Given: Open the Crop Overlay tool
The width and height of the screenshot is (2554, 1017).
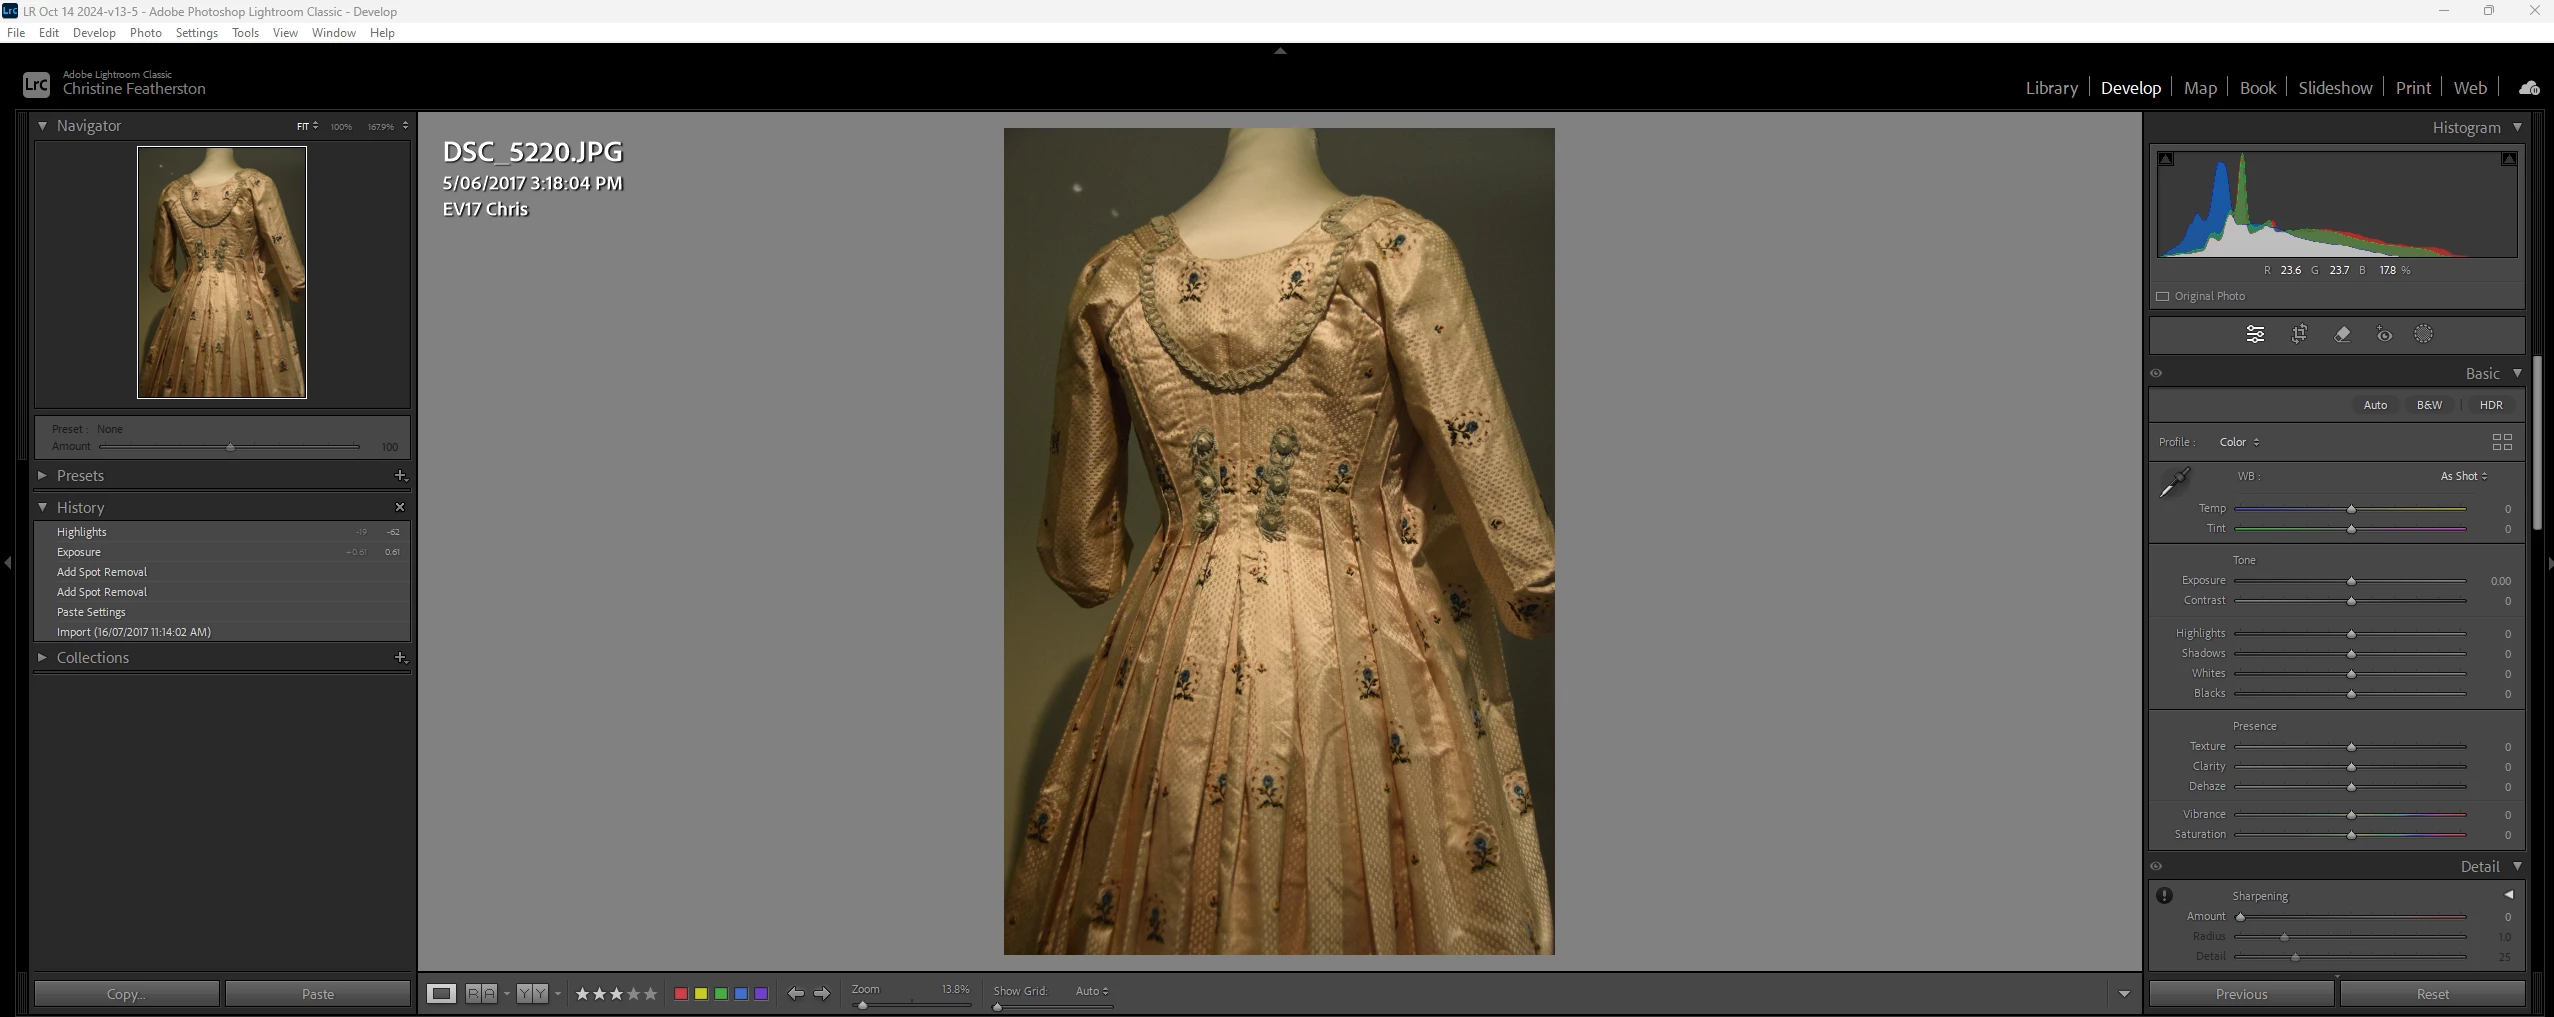Looking at the screenshot, I should 2299,335.
